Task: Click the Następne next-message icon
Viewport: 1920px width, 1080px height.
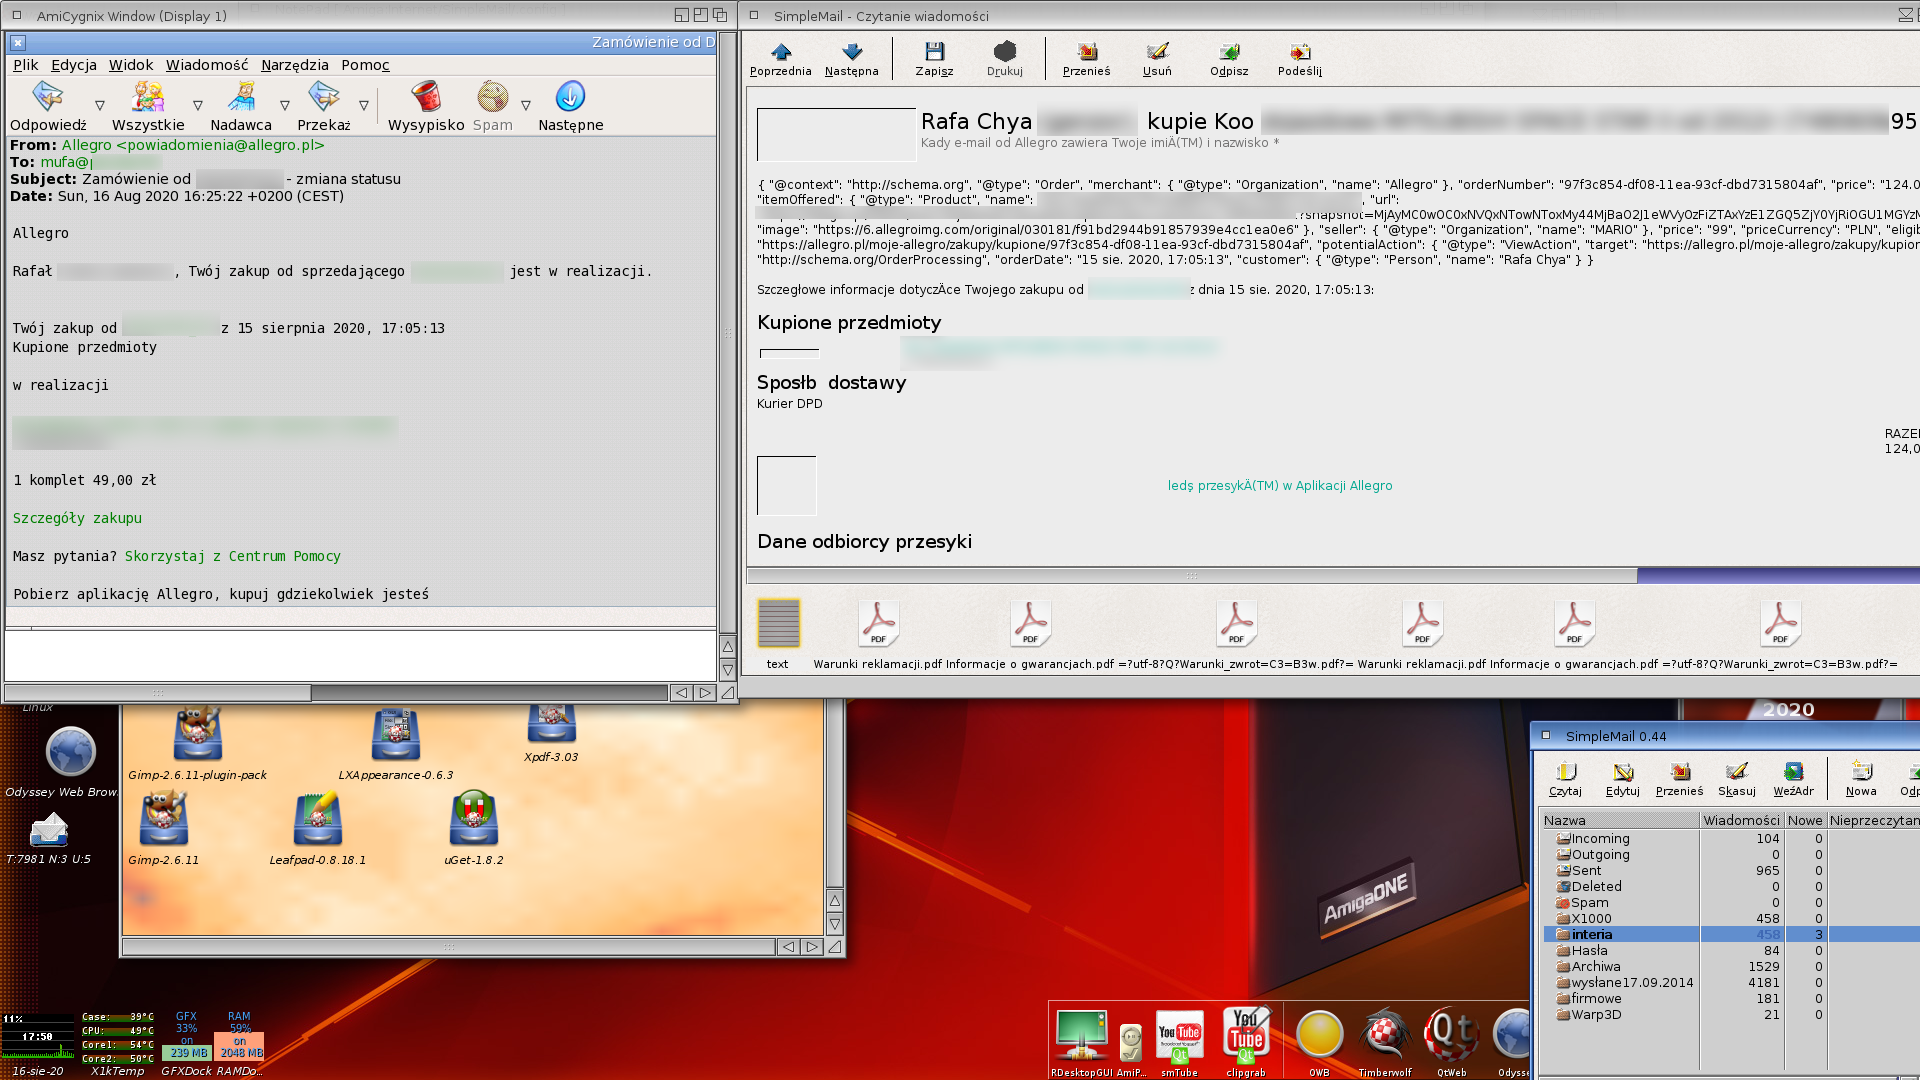Action: point(570,97)
